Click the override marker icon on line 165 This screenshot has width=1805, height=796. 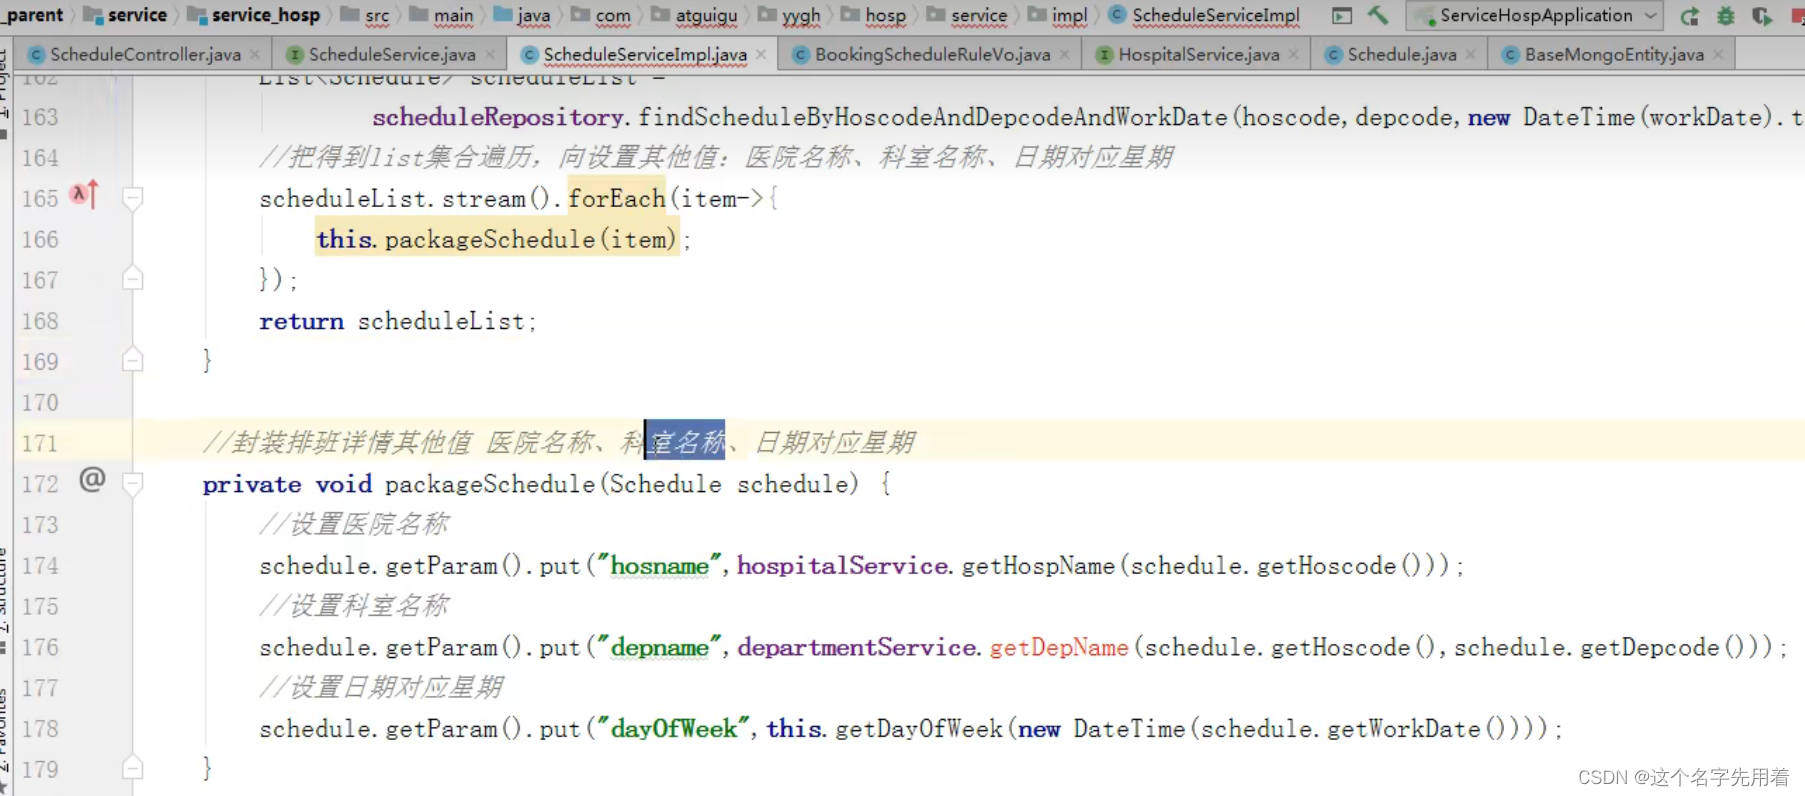[85, 194]
